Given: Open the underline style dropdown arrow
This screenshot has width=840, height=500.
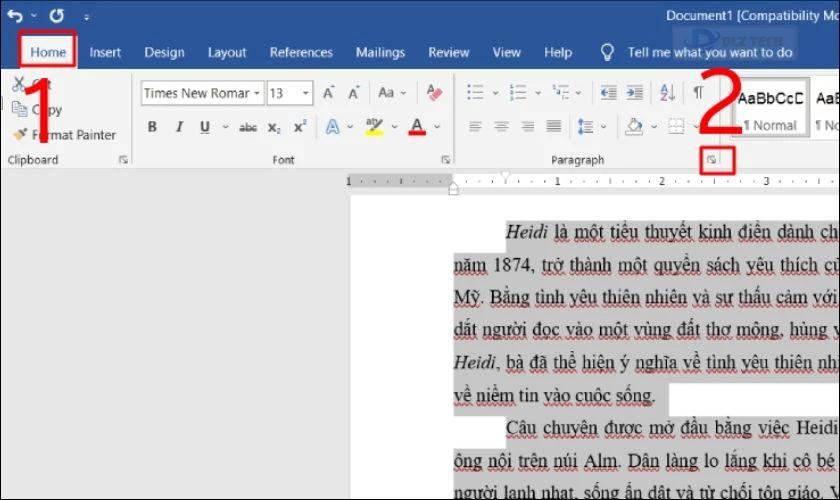Looking at the screenshot, I should [x=226, y=127].
